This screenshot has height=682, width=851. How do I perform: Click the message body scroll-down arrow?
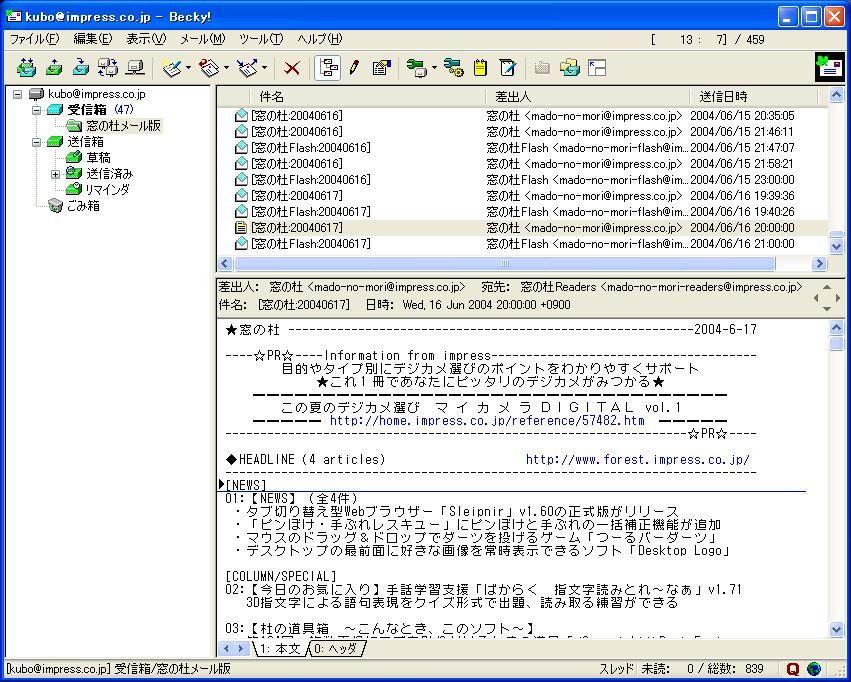tap(836, 629)
